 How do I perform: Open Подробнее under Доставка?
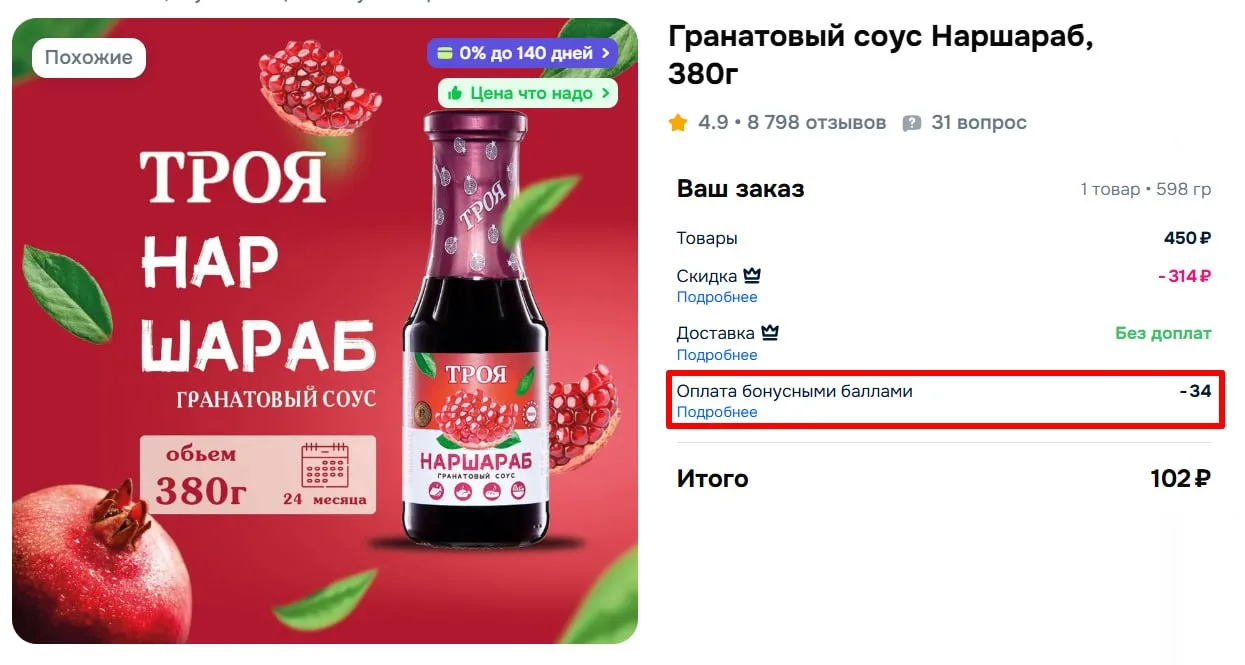(717, 355)
